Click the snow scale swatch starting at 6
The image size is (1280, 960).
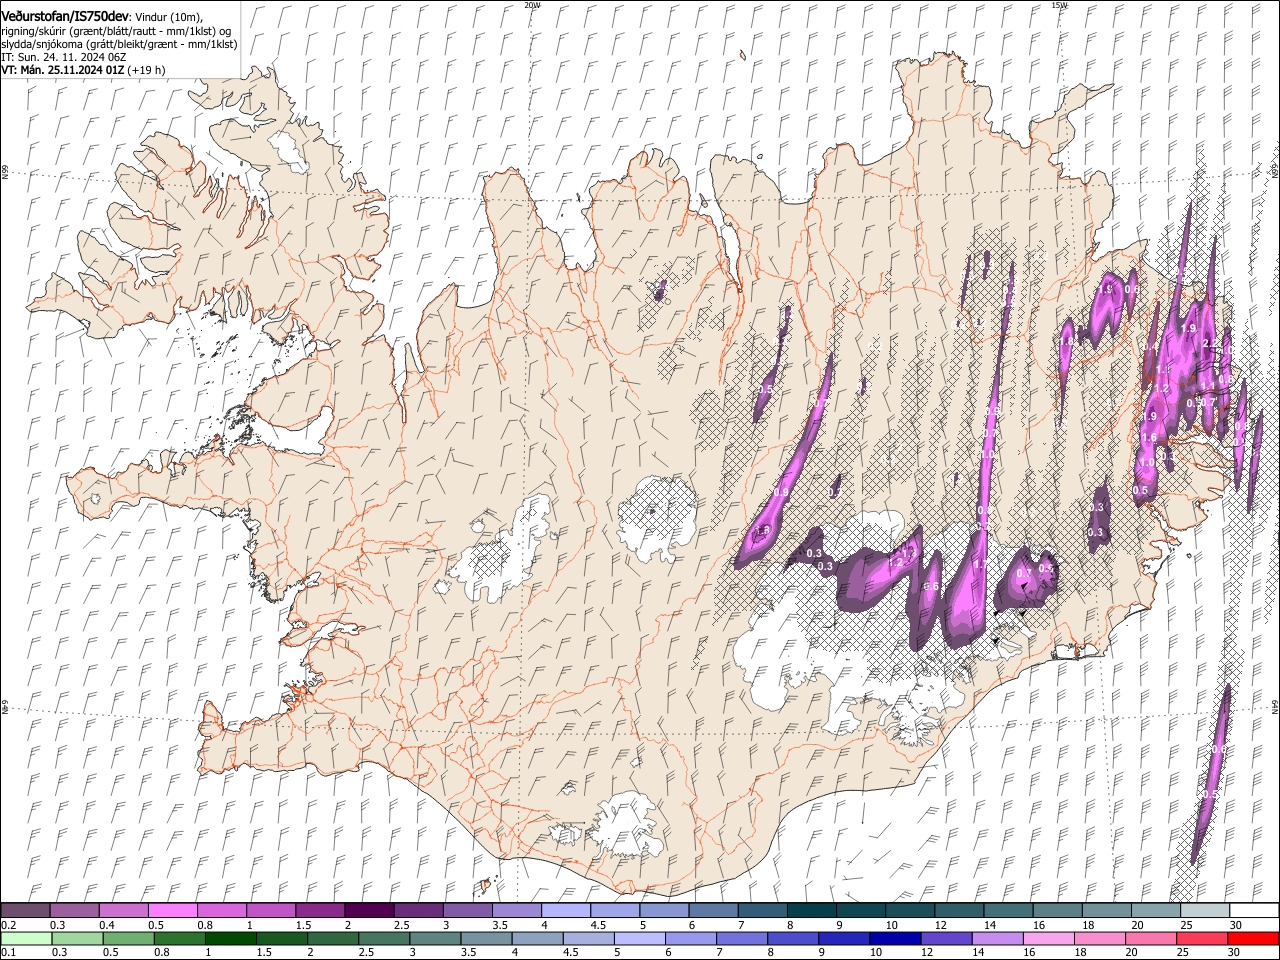pyautogui.click(x=713, y=910)
